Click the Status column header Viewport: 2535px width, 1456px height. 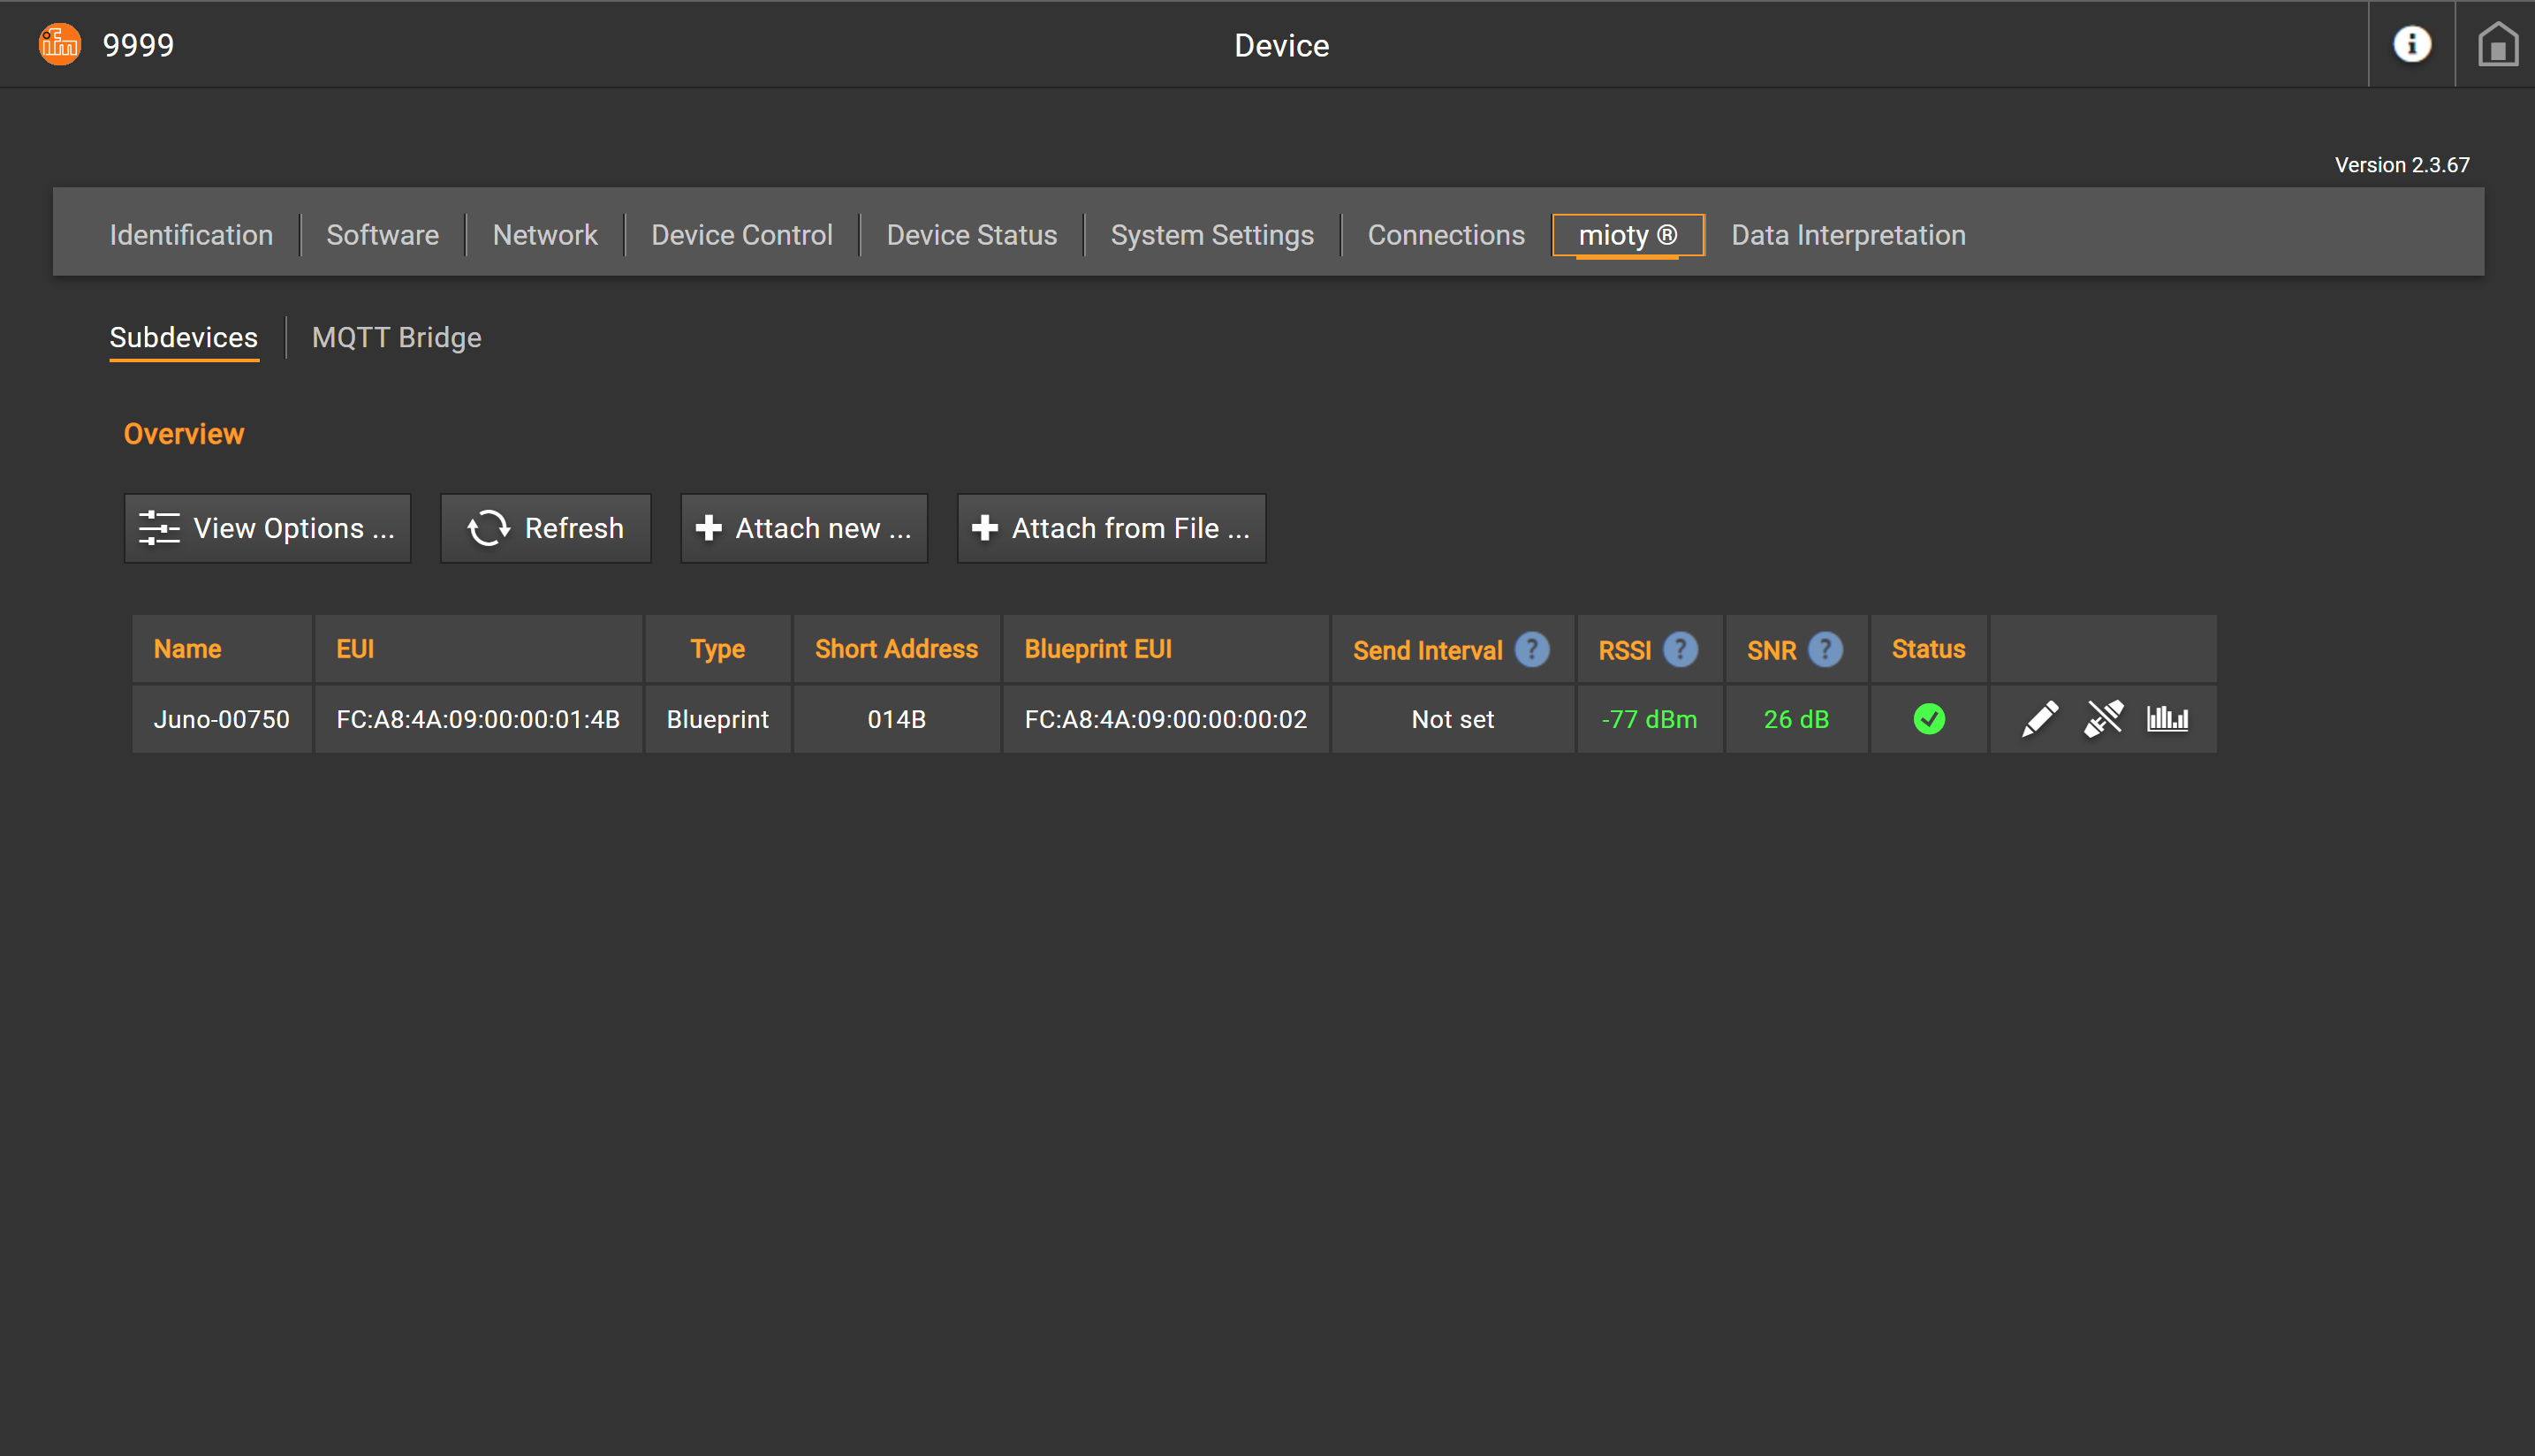1928,649
